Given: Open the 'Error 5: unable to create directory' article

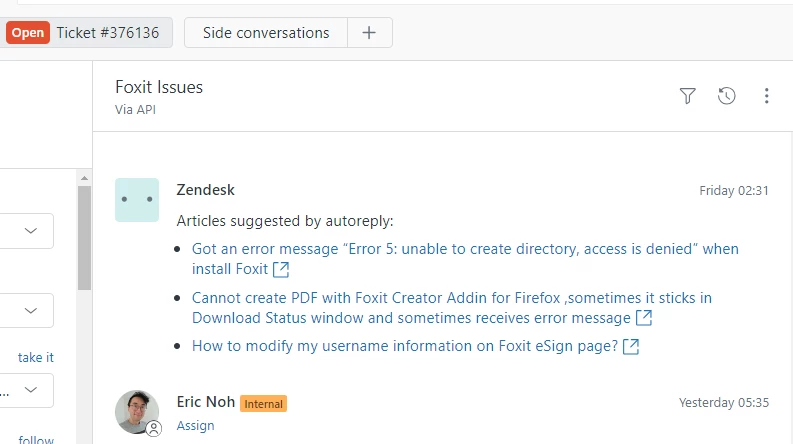Looking at the screenshot, I should click(x=465, y=249).
